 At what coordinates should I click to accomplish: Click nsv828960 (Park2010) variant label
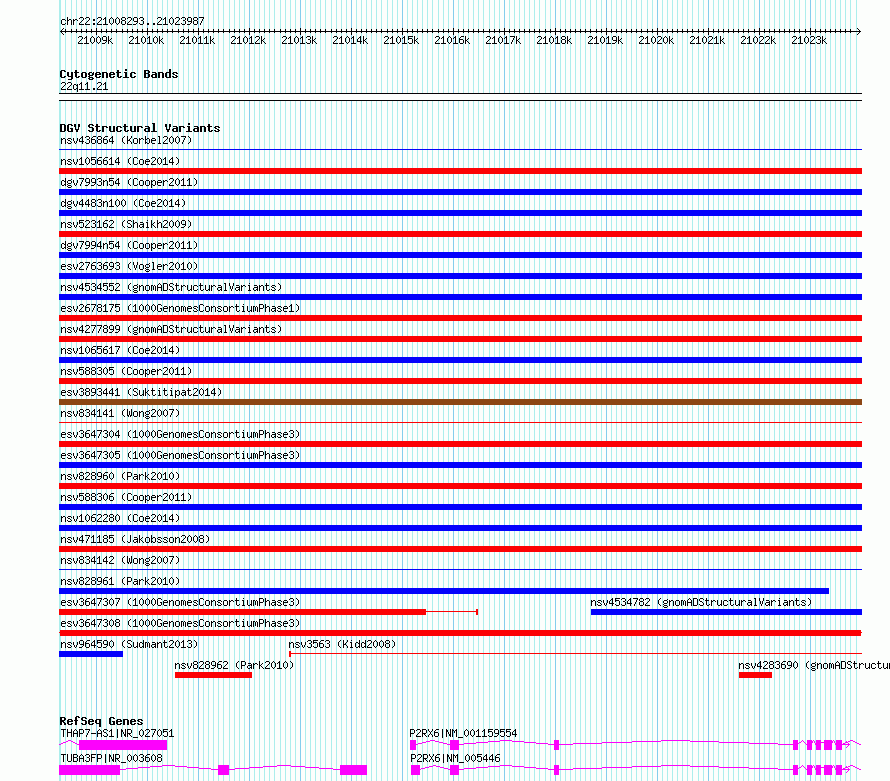120,476
